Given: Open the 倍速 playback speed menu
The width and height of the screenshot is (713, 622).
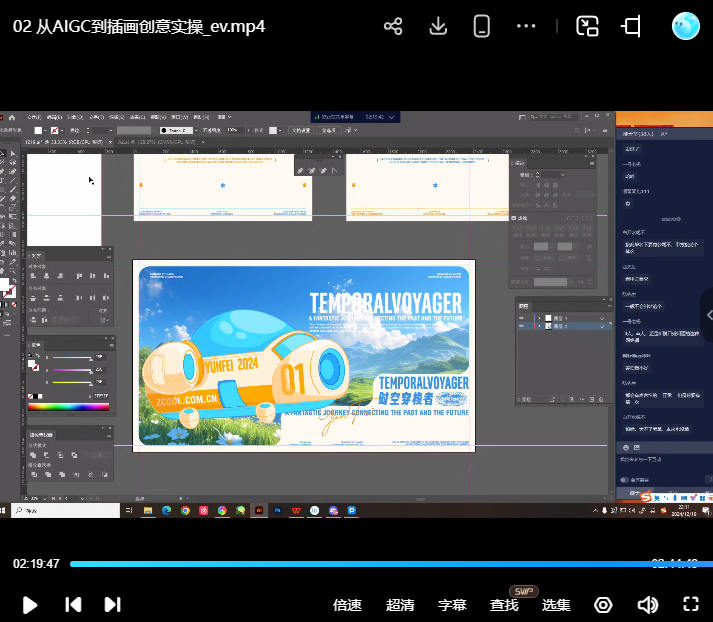Looking at the screenshot, I should [x=347, y=604].
